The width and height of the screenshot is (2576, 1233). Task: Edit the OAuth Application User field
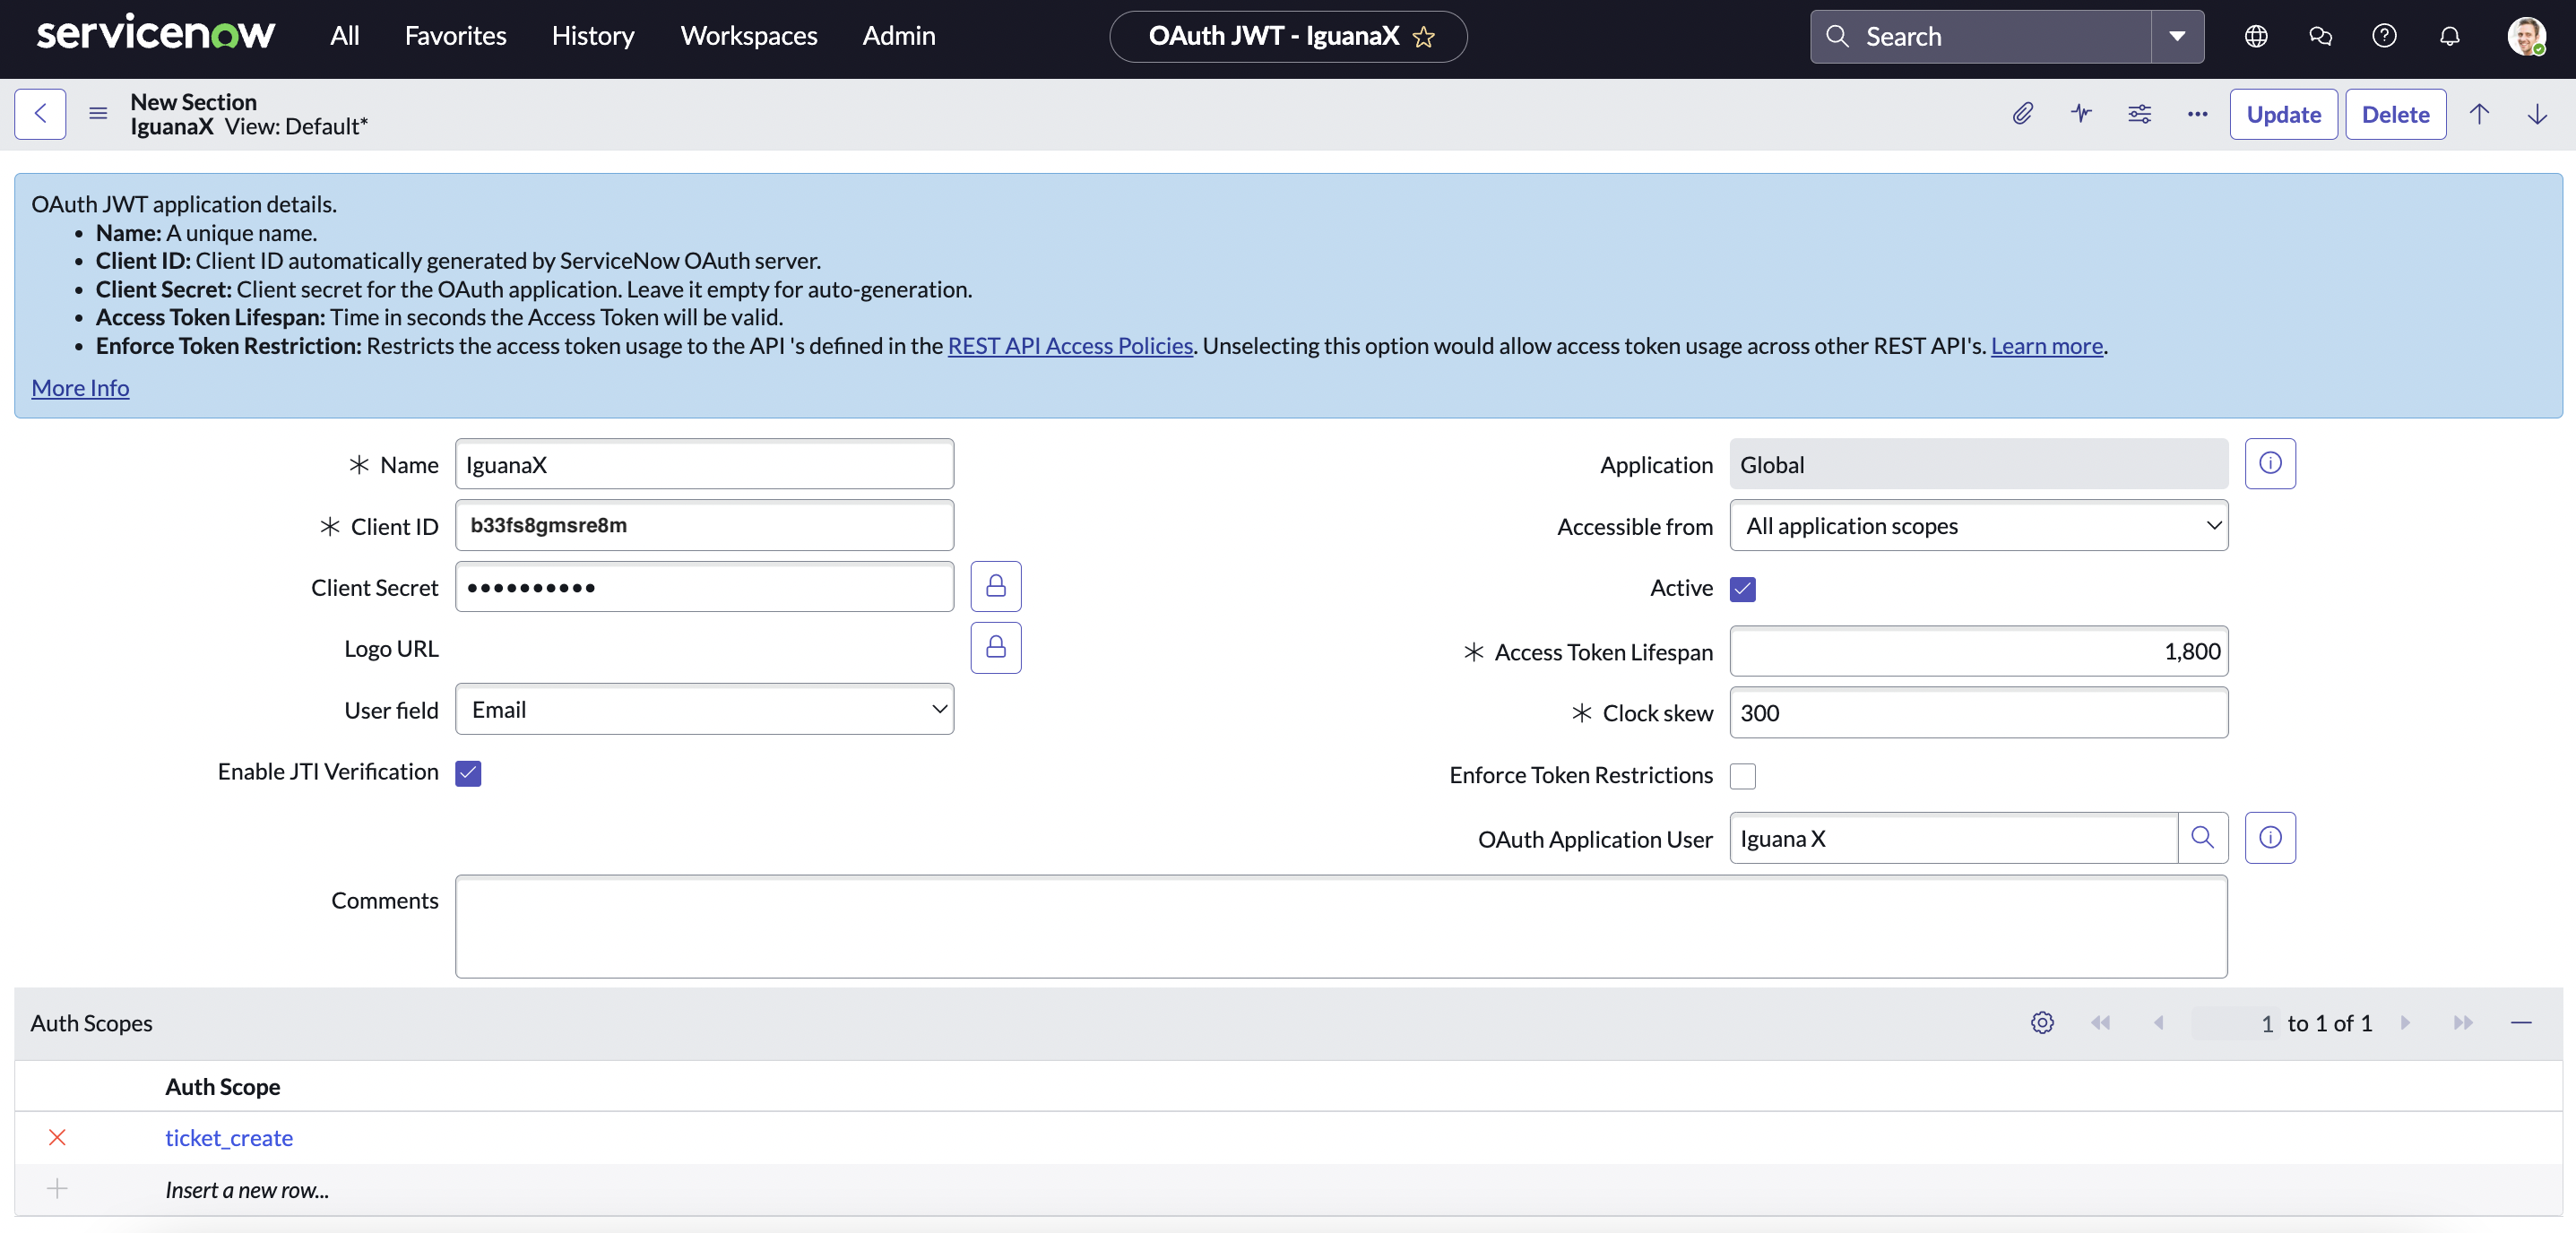1953,838
